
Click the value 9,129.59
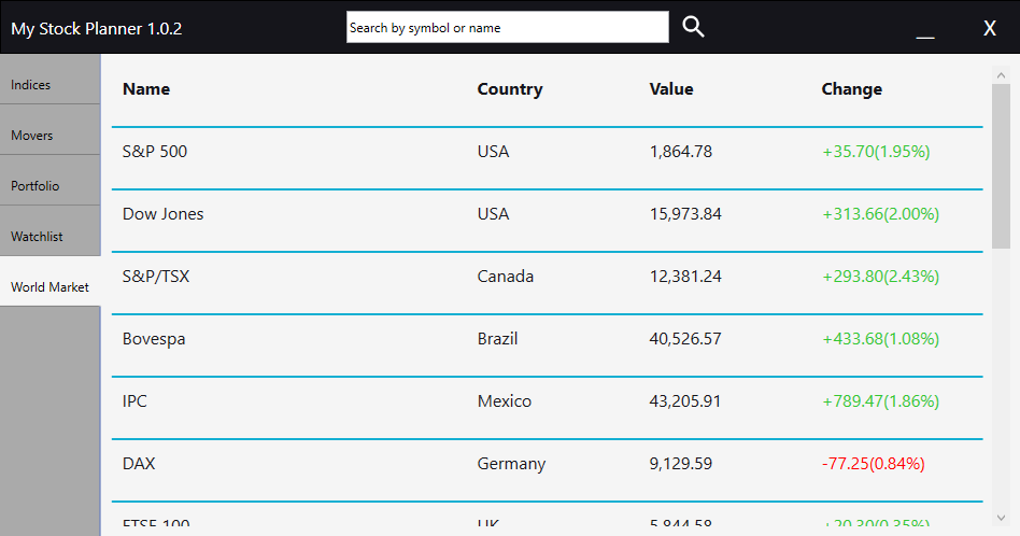click(x=681, y=464)
